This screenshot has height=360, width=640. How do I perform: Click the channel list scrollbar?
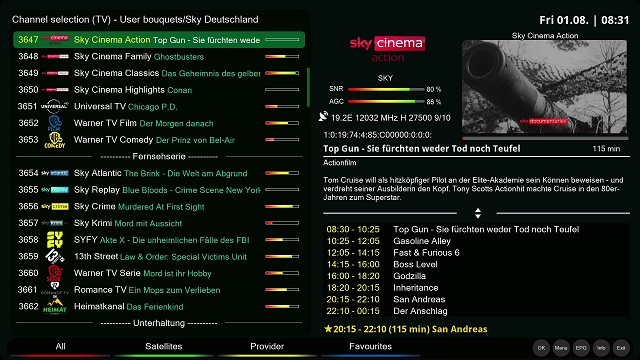point(308,87)
